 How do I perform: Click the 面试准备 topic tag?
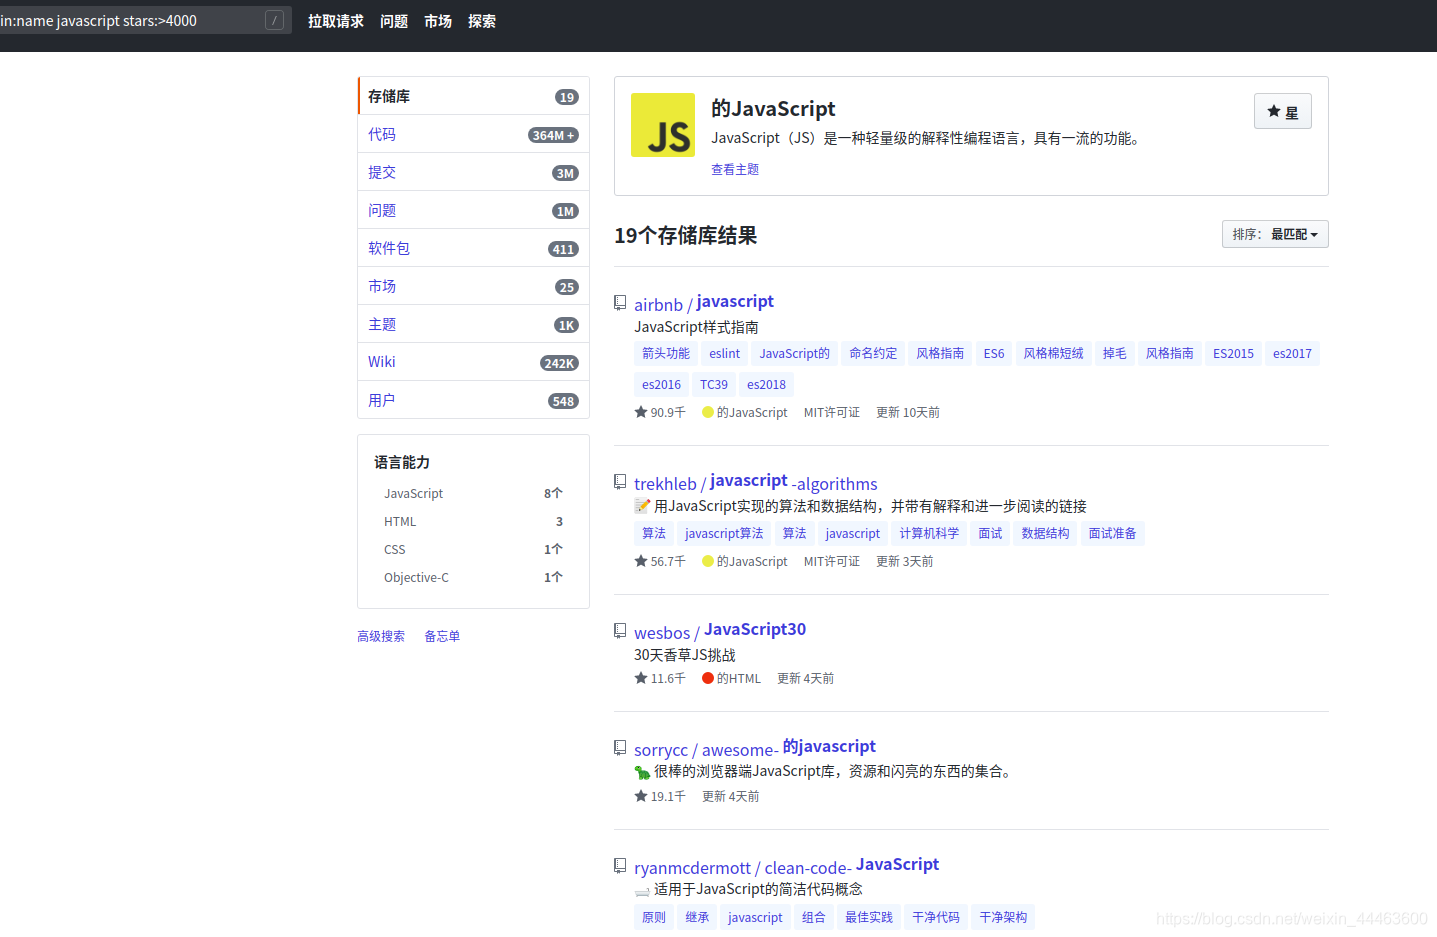pyautogui.click(x=1112, y=533)
